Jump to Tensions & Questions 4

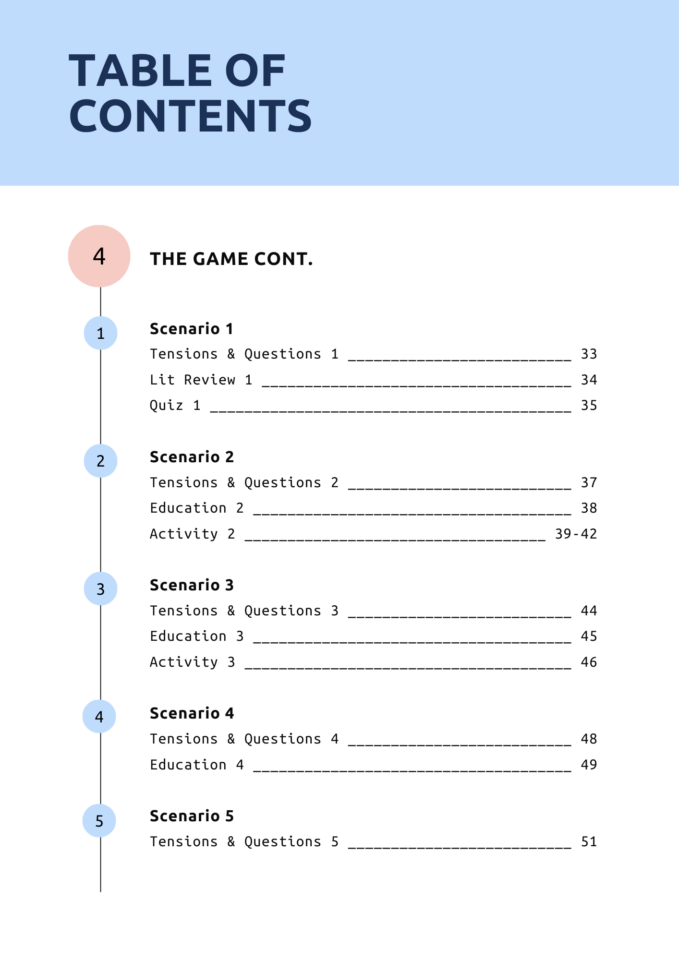[373, 739]
